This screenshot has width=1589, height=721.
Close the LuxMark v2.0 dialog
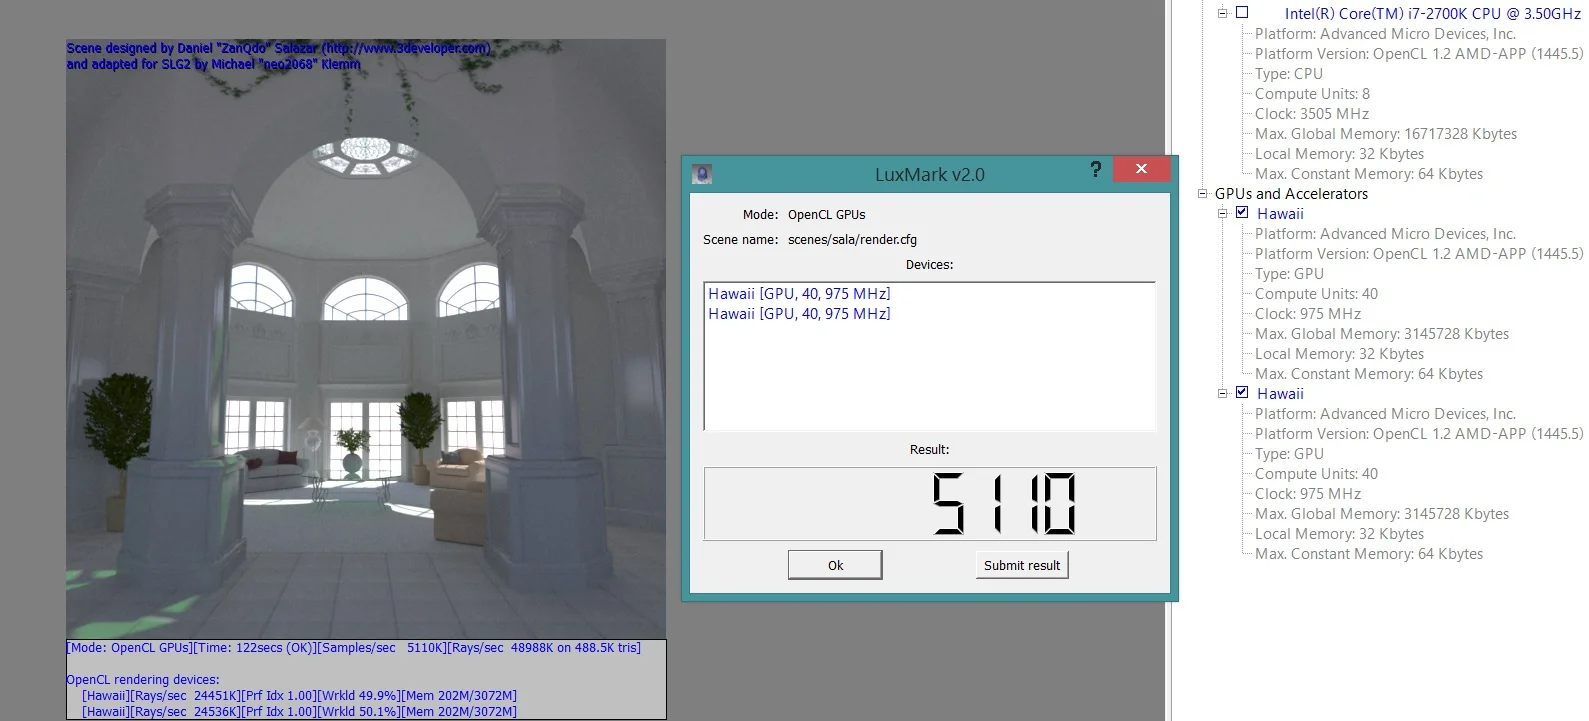click(1141, 169)
